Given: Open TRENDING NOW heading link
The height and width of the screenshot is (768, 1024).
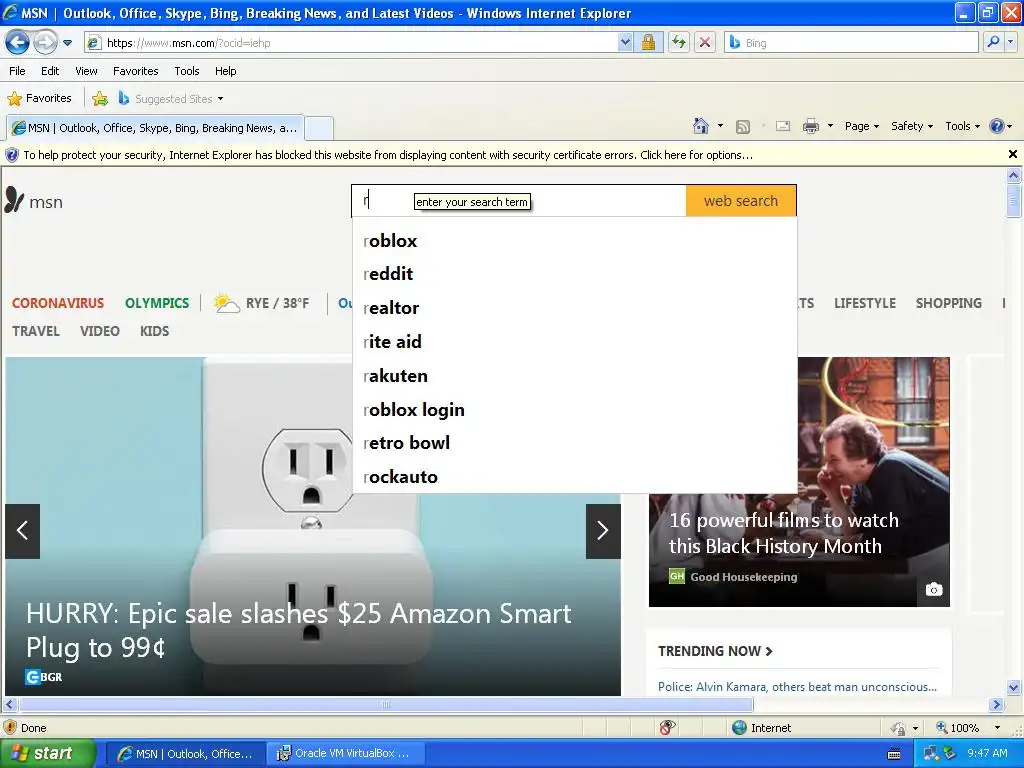Looking at the screenshot, I should [714, 651].
